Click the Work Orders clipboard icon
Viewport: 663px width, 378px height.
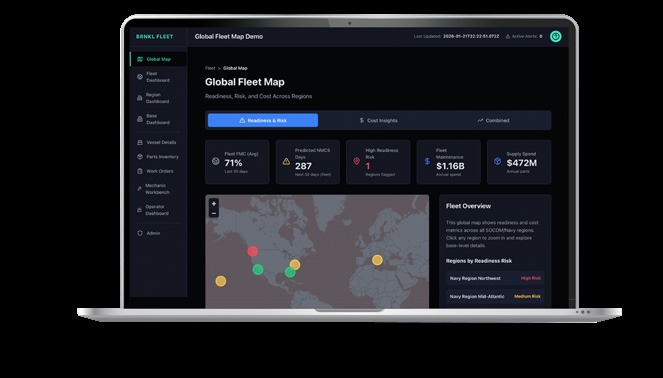[x=140, y=171]
